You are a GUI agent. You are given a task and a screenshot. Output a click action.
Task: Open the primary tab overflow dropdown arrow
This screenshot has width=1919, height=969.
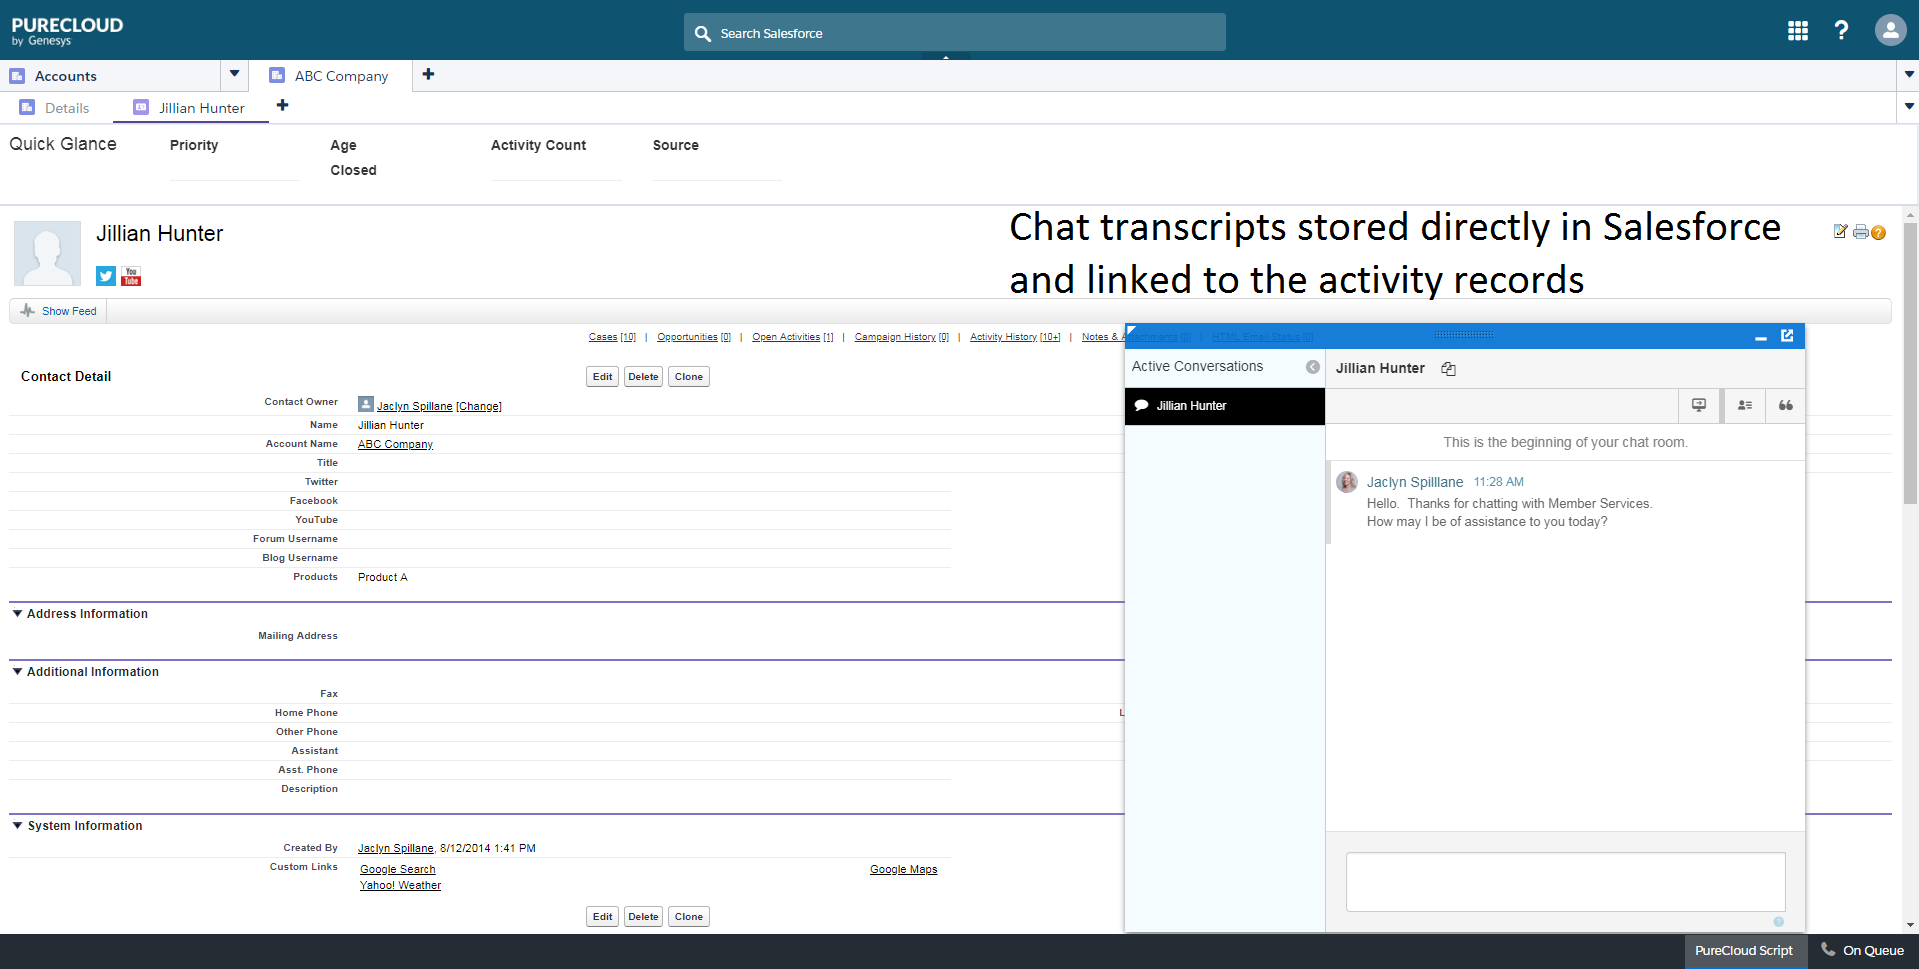[x=1908, y=74]
